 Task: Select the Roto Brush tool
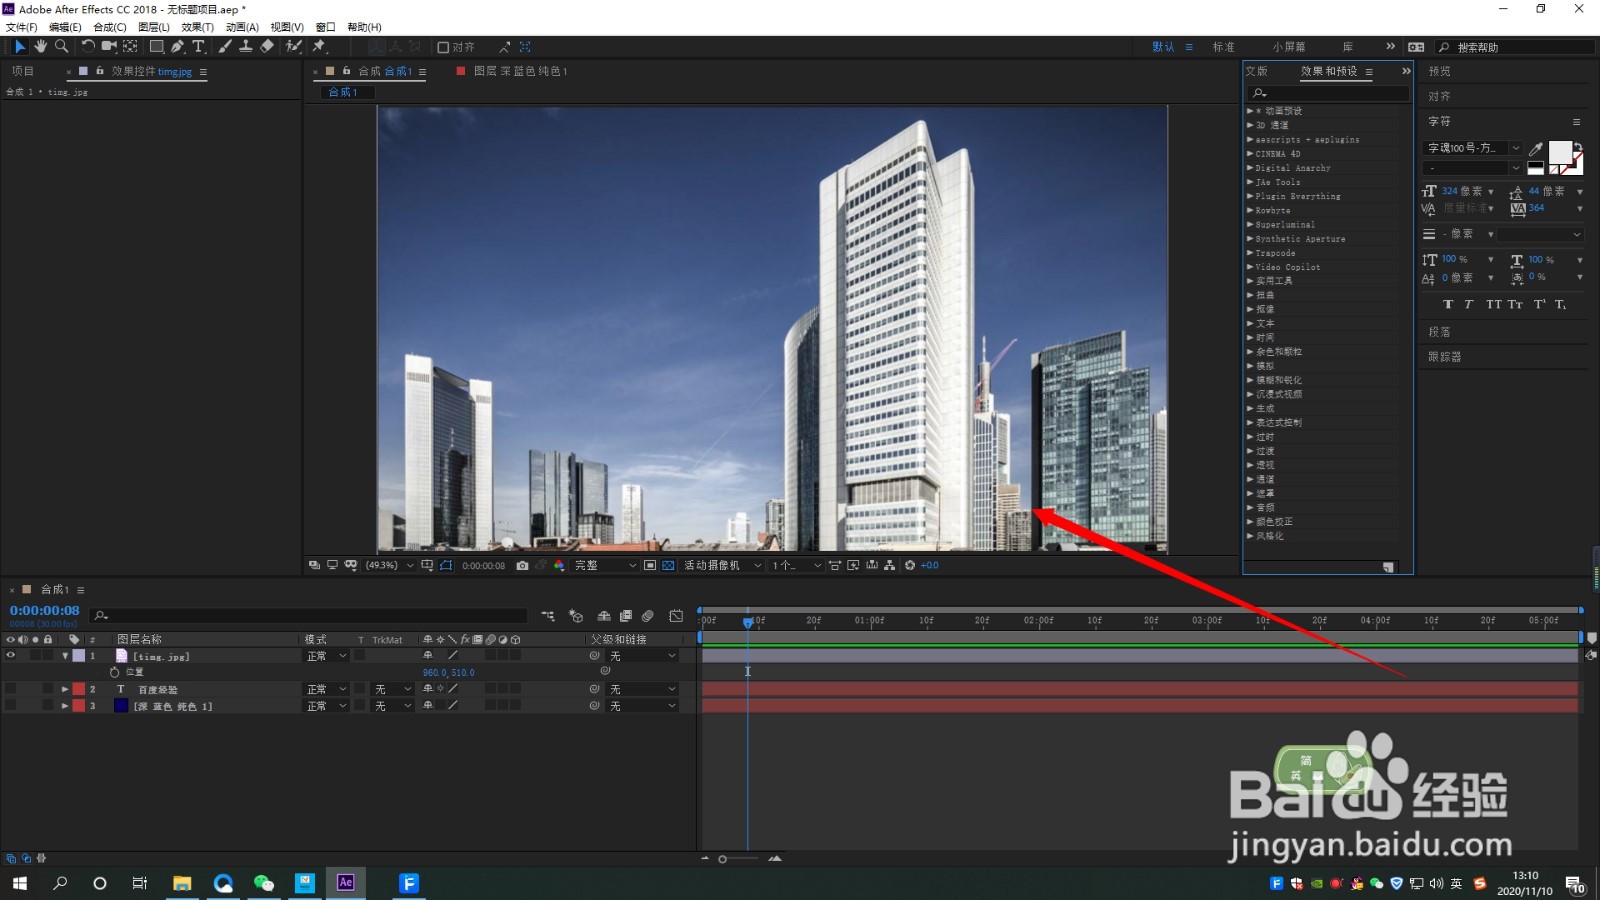pos(294,47)
